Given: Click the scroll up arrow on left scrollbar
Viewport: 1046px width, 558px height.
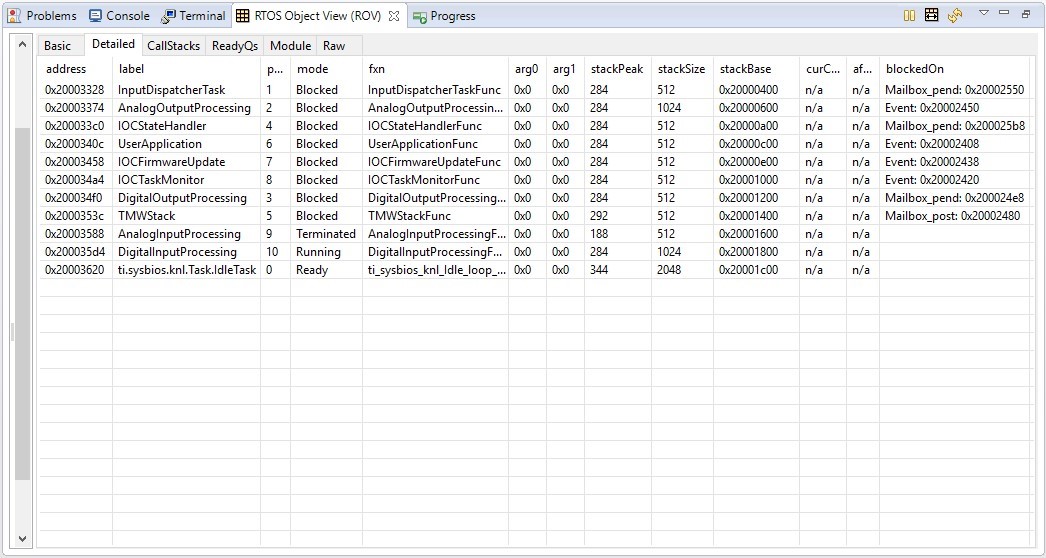Looking at the screenshot, I should pos(22,44).
